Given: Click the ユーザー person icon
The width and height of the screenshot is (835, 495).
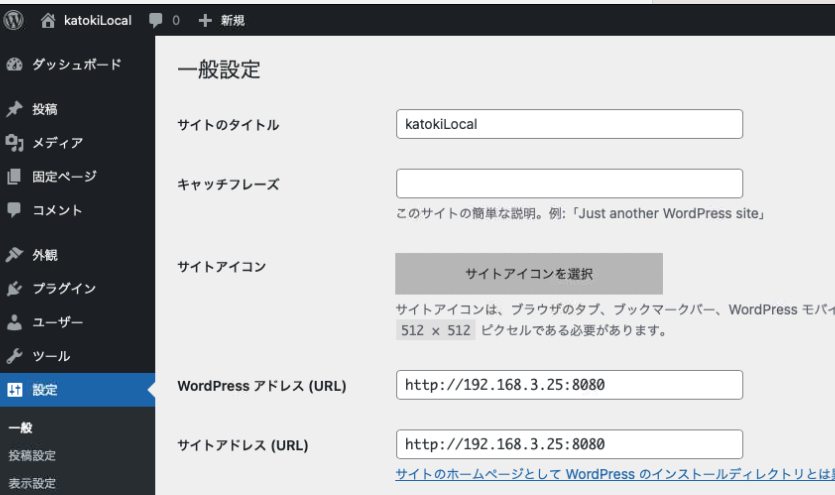Looking at the screenshot, I should tap(14, 323).
